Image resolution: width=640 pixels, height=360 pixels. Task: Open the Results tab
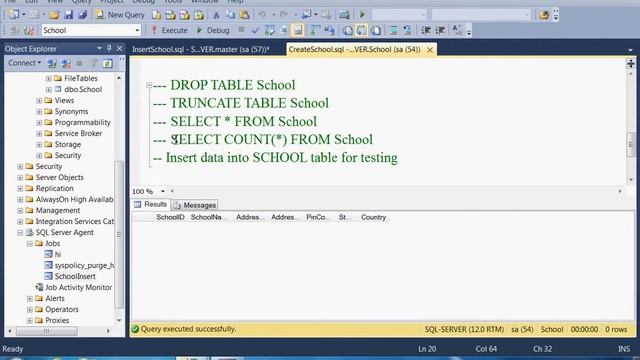(x=151, y=204)
